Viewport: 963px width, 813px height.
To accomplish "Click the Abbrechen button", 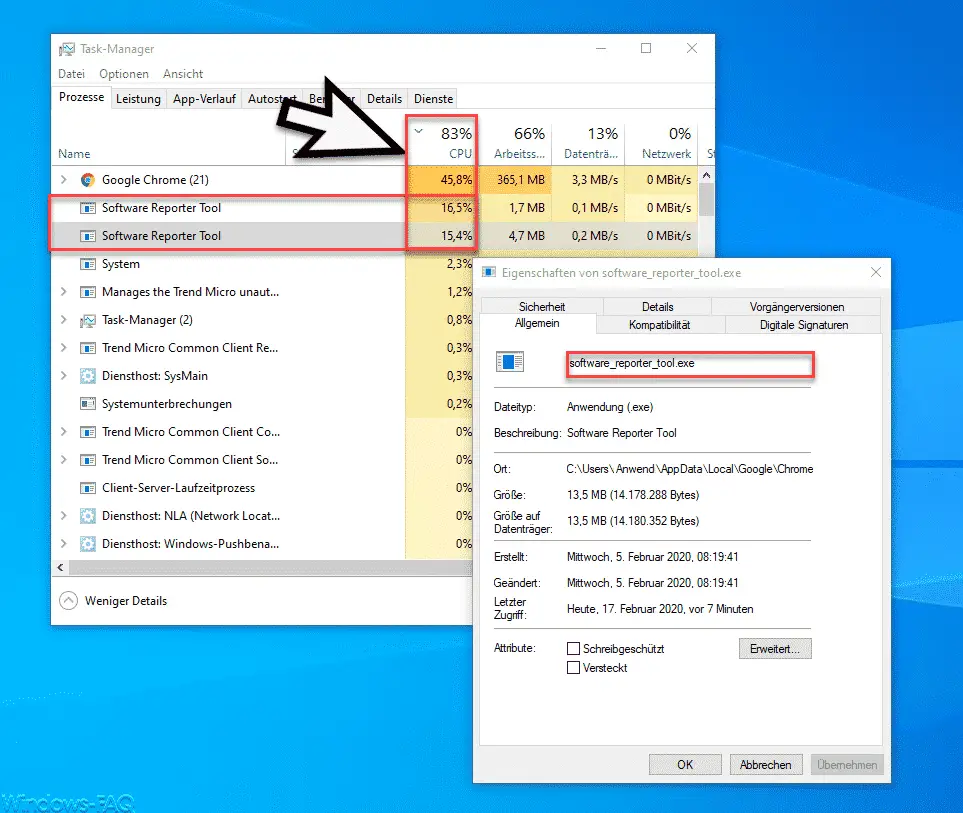I will point(765,764).
